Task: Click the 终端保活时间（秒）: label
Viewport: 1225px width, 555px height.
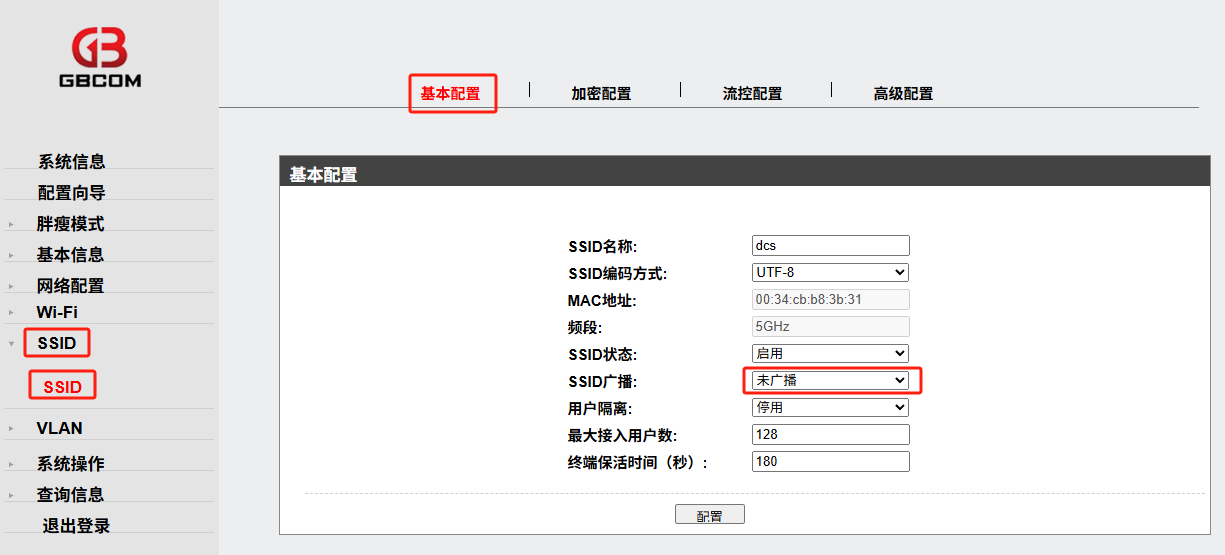Action: coord(638,462)
